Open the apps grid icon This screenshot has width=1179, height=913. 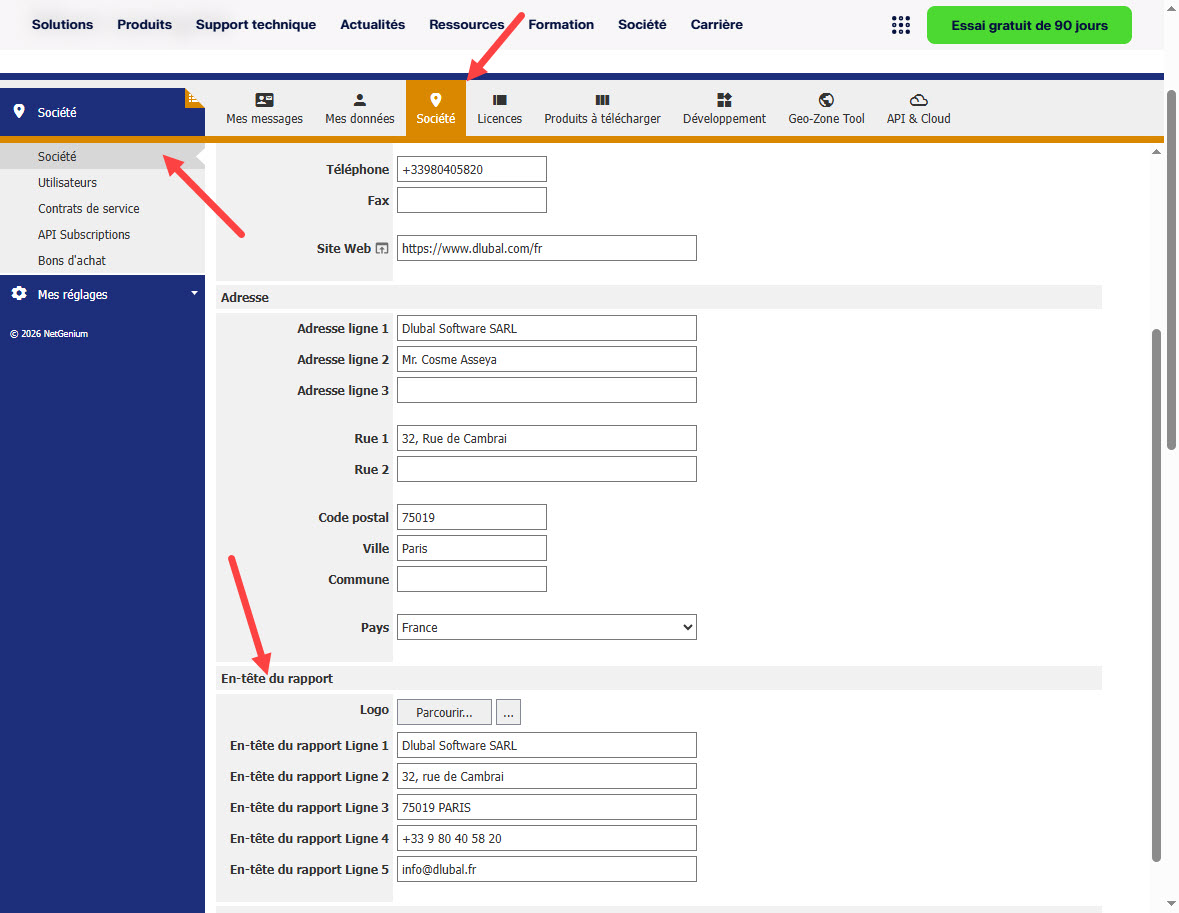click(900, 25)
